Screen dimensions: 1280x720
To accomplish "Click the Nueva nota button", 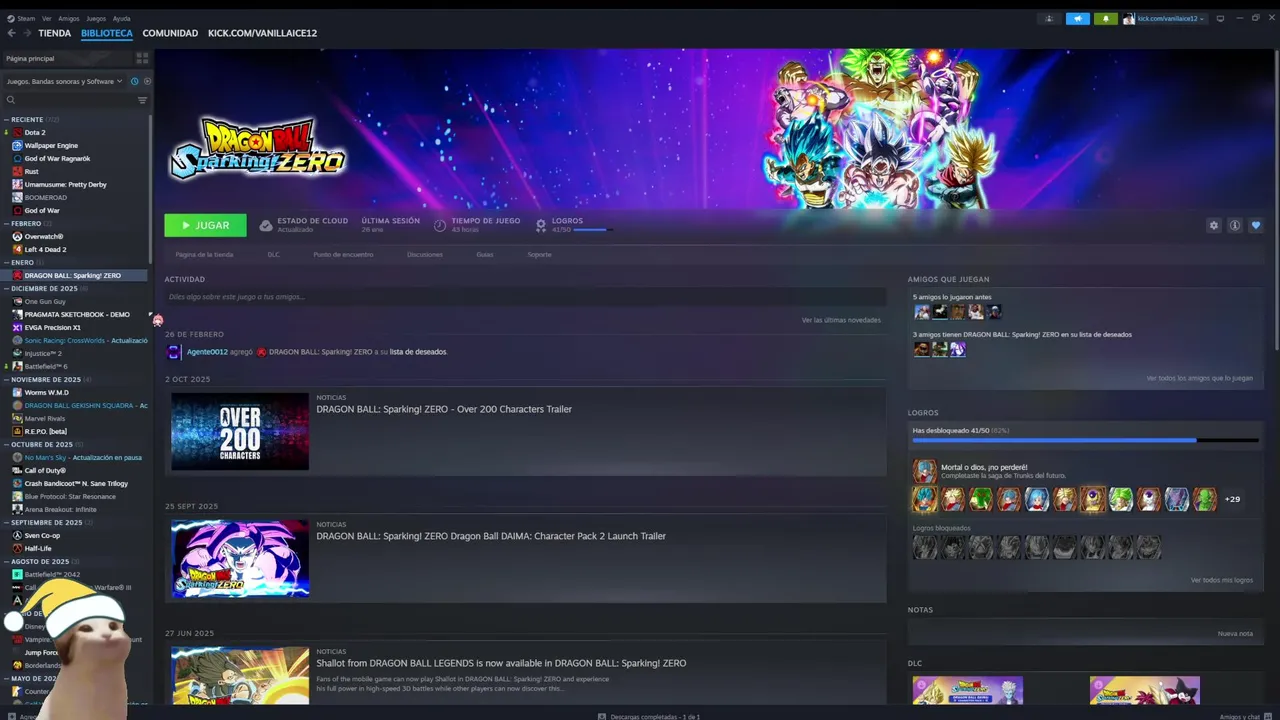I will point(1235,633).
